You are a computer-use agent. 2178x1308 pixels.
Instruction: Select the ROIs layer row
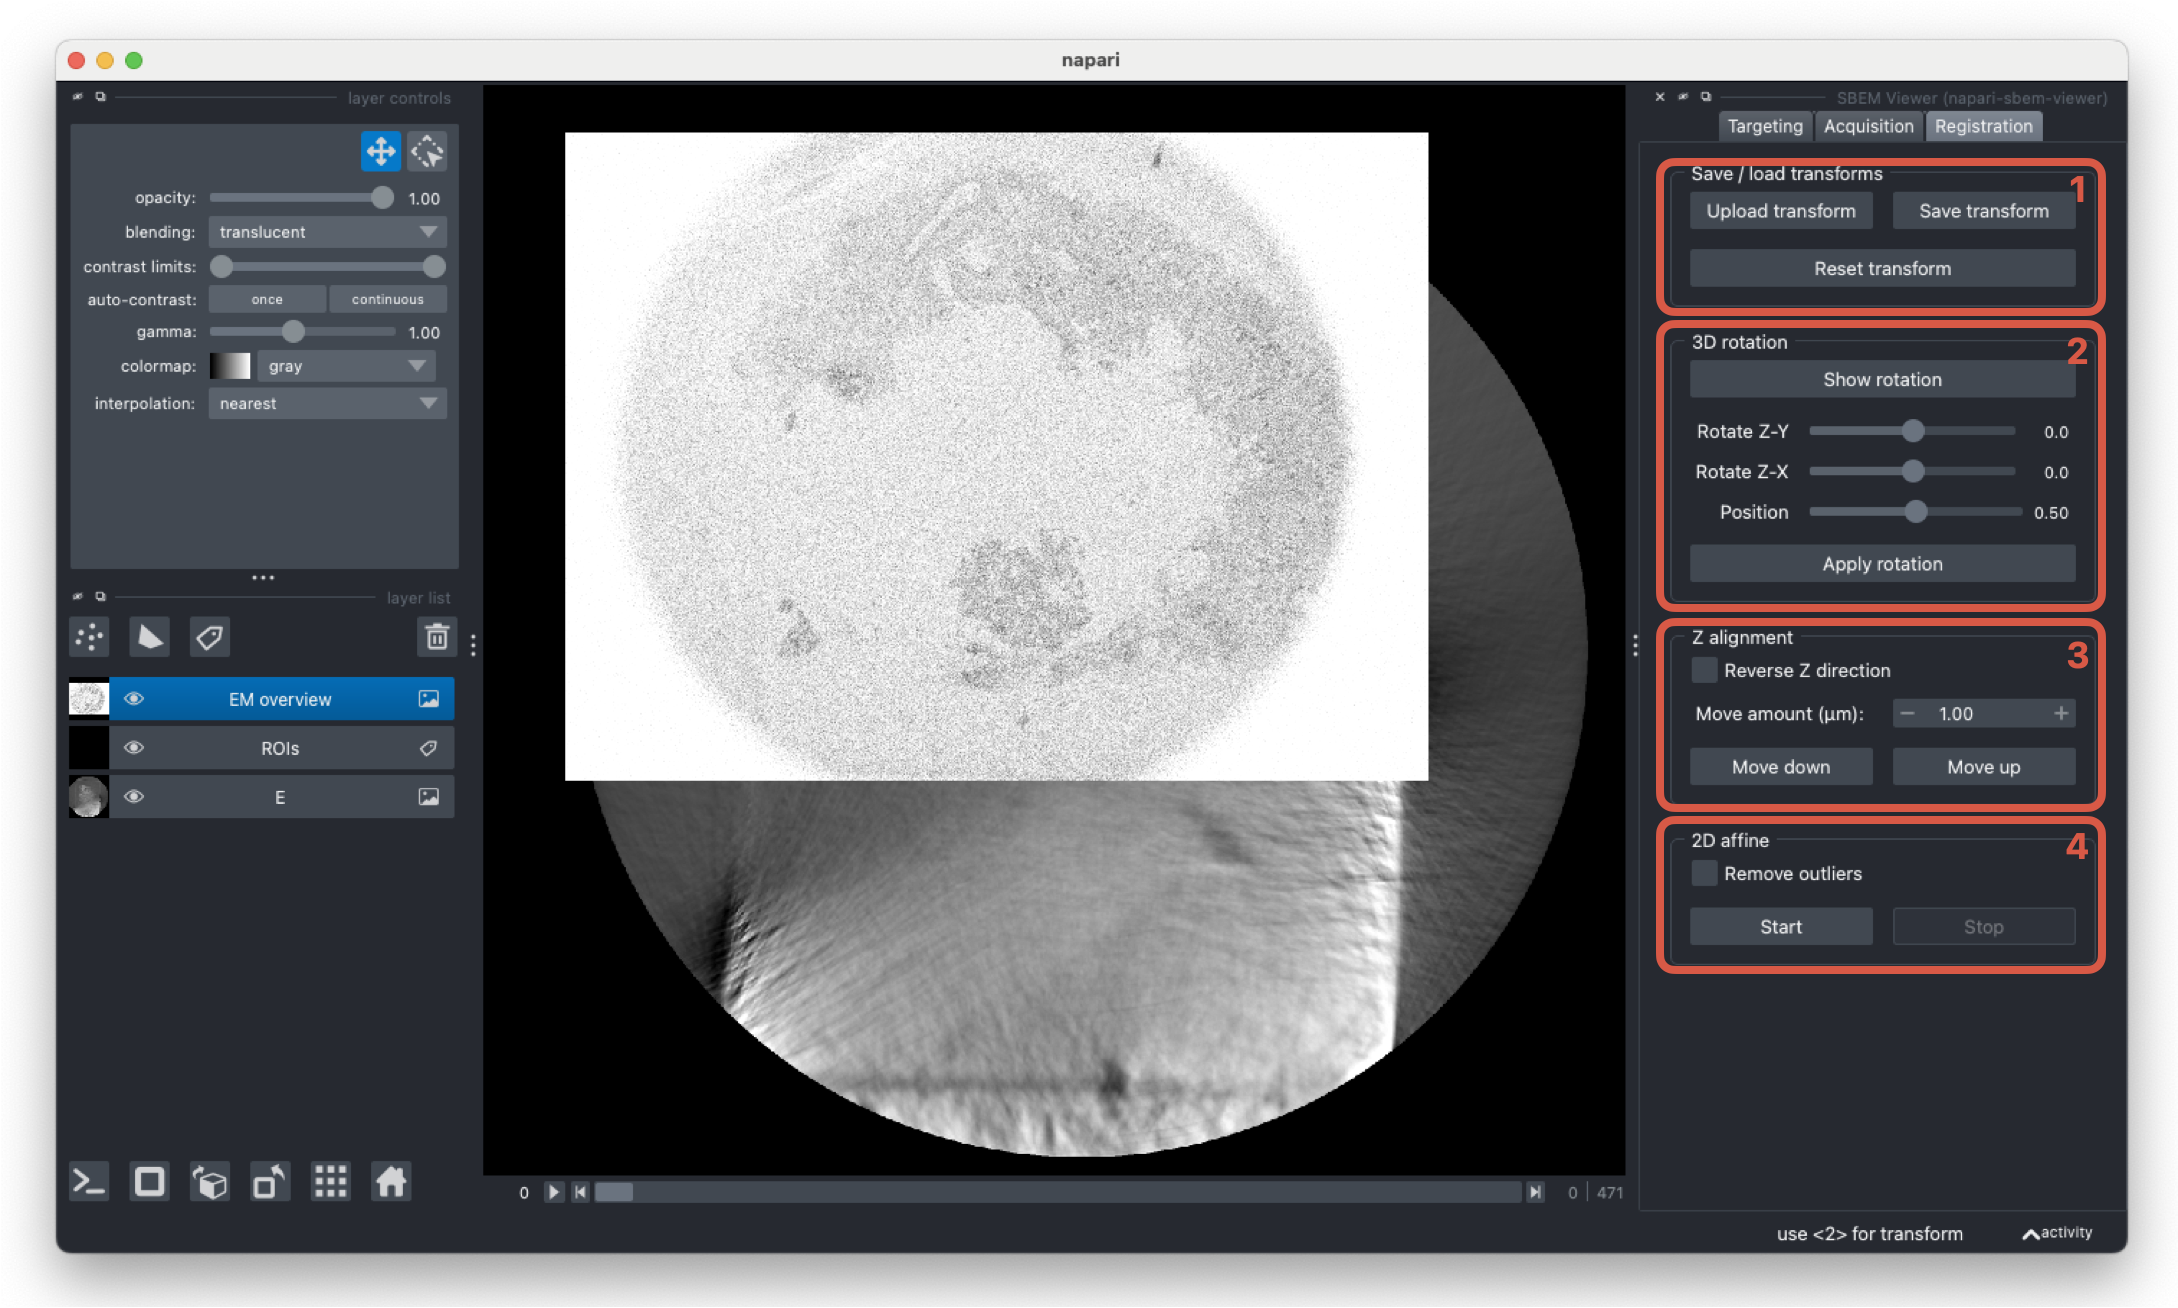pos(261,748)
